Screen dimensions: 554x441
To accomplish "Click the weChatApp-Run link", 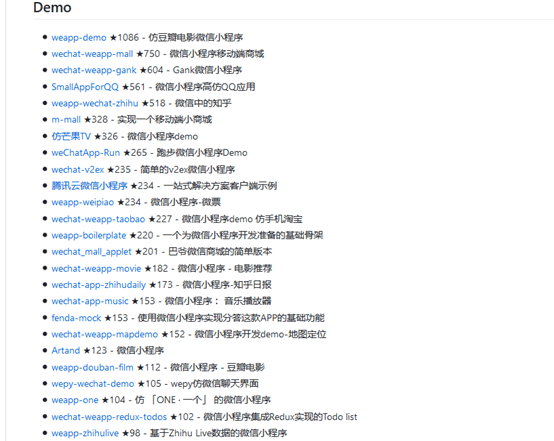I will 86,153.
